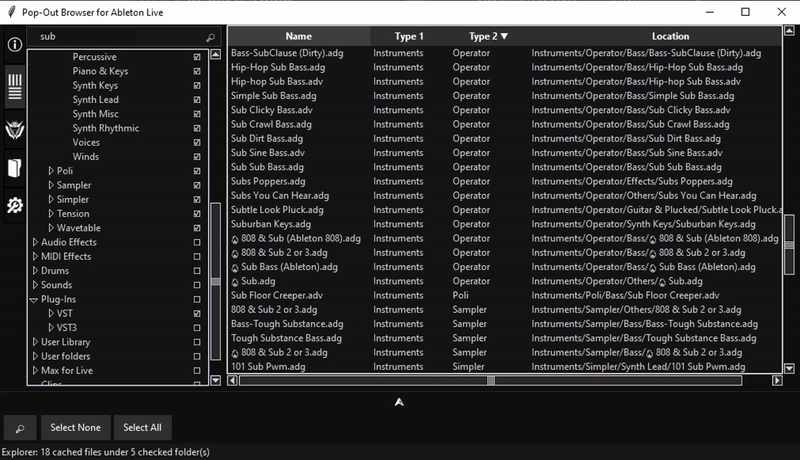Click the upward arrow collapse icon

pos(399,402)
